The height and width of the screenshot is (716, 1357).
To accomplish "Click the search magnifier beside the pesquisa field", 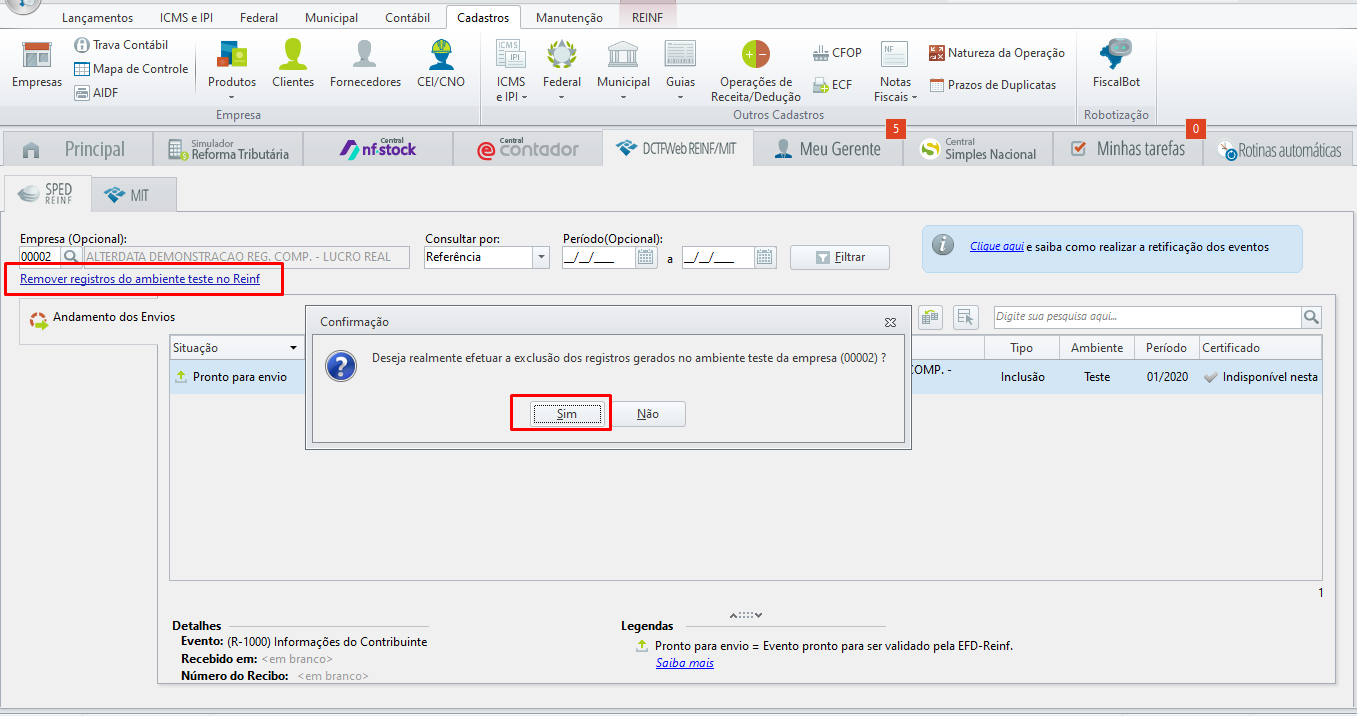I will pos(1311,317).
